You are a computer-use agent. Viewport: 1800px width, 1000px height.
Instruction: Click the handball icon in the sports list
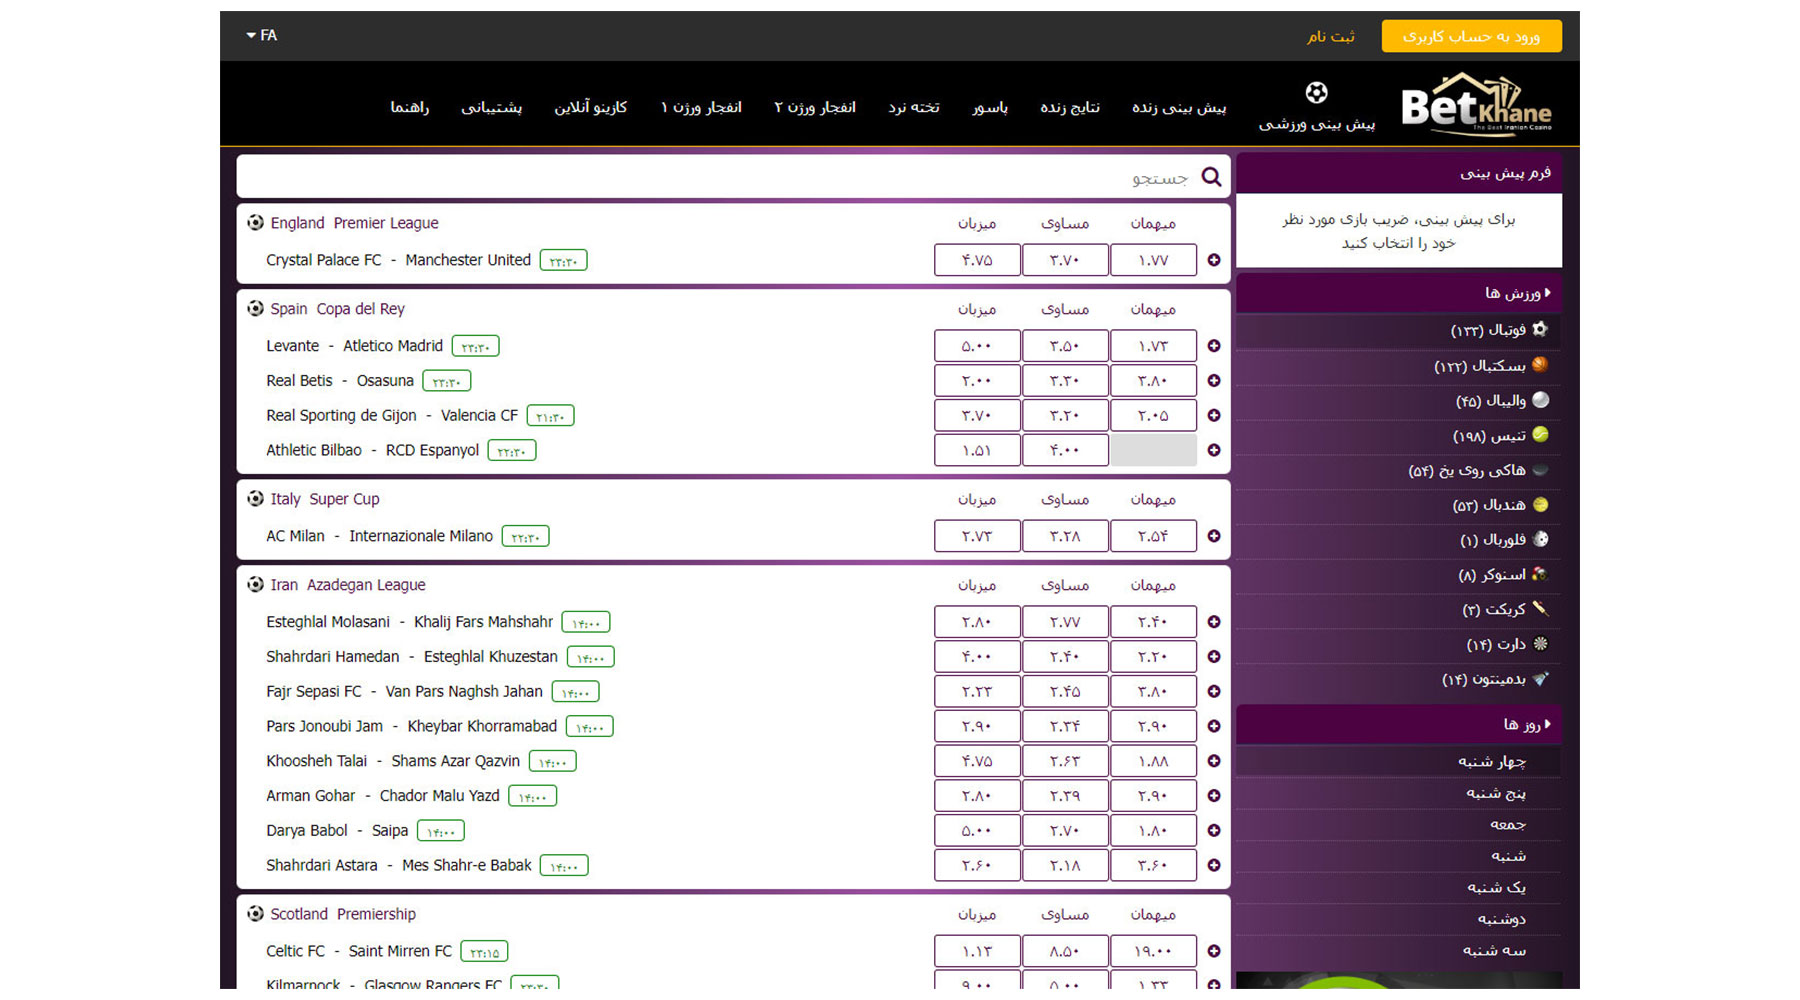click(1540, 505)
